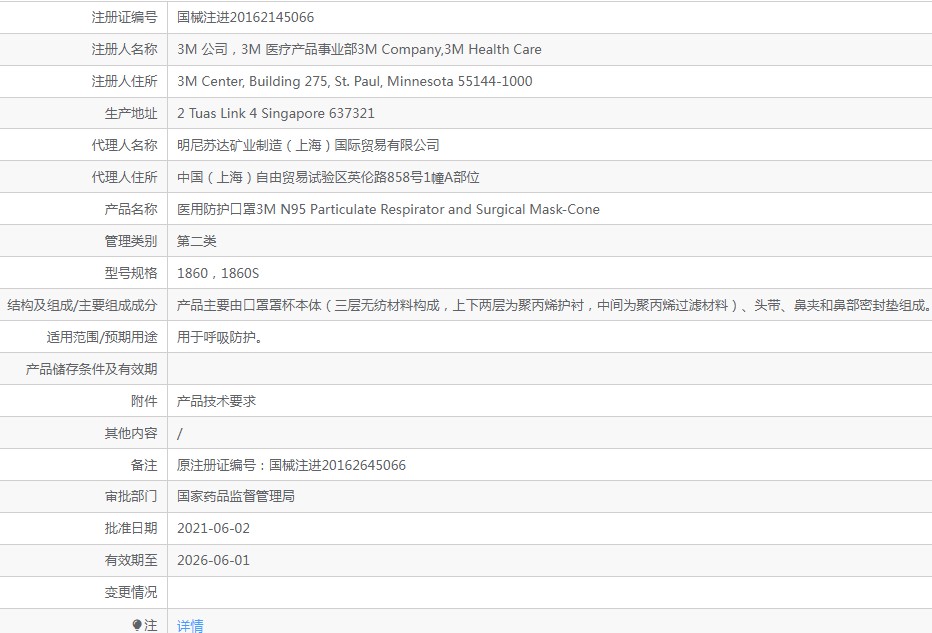Click the 生产地址 label
Viewport: 932px width, 633px height.
(x=131, y=114)
